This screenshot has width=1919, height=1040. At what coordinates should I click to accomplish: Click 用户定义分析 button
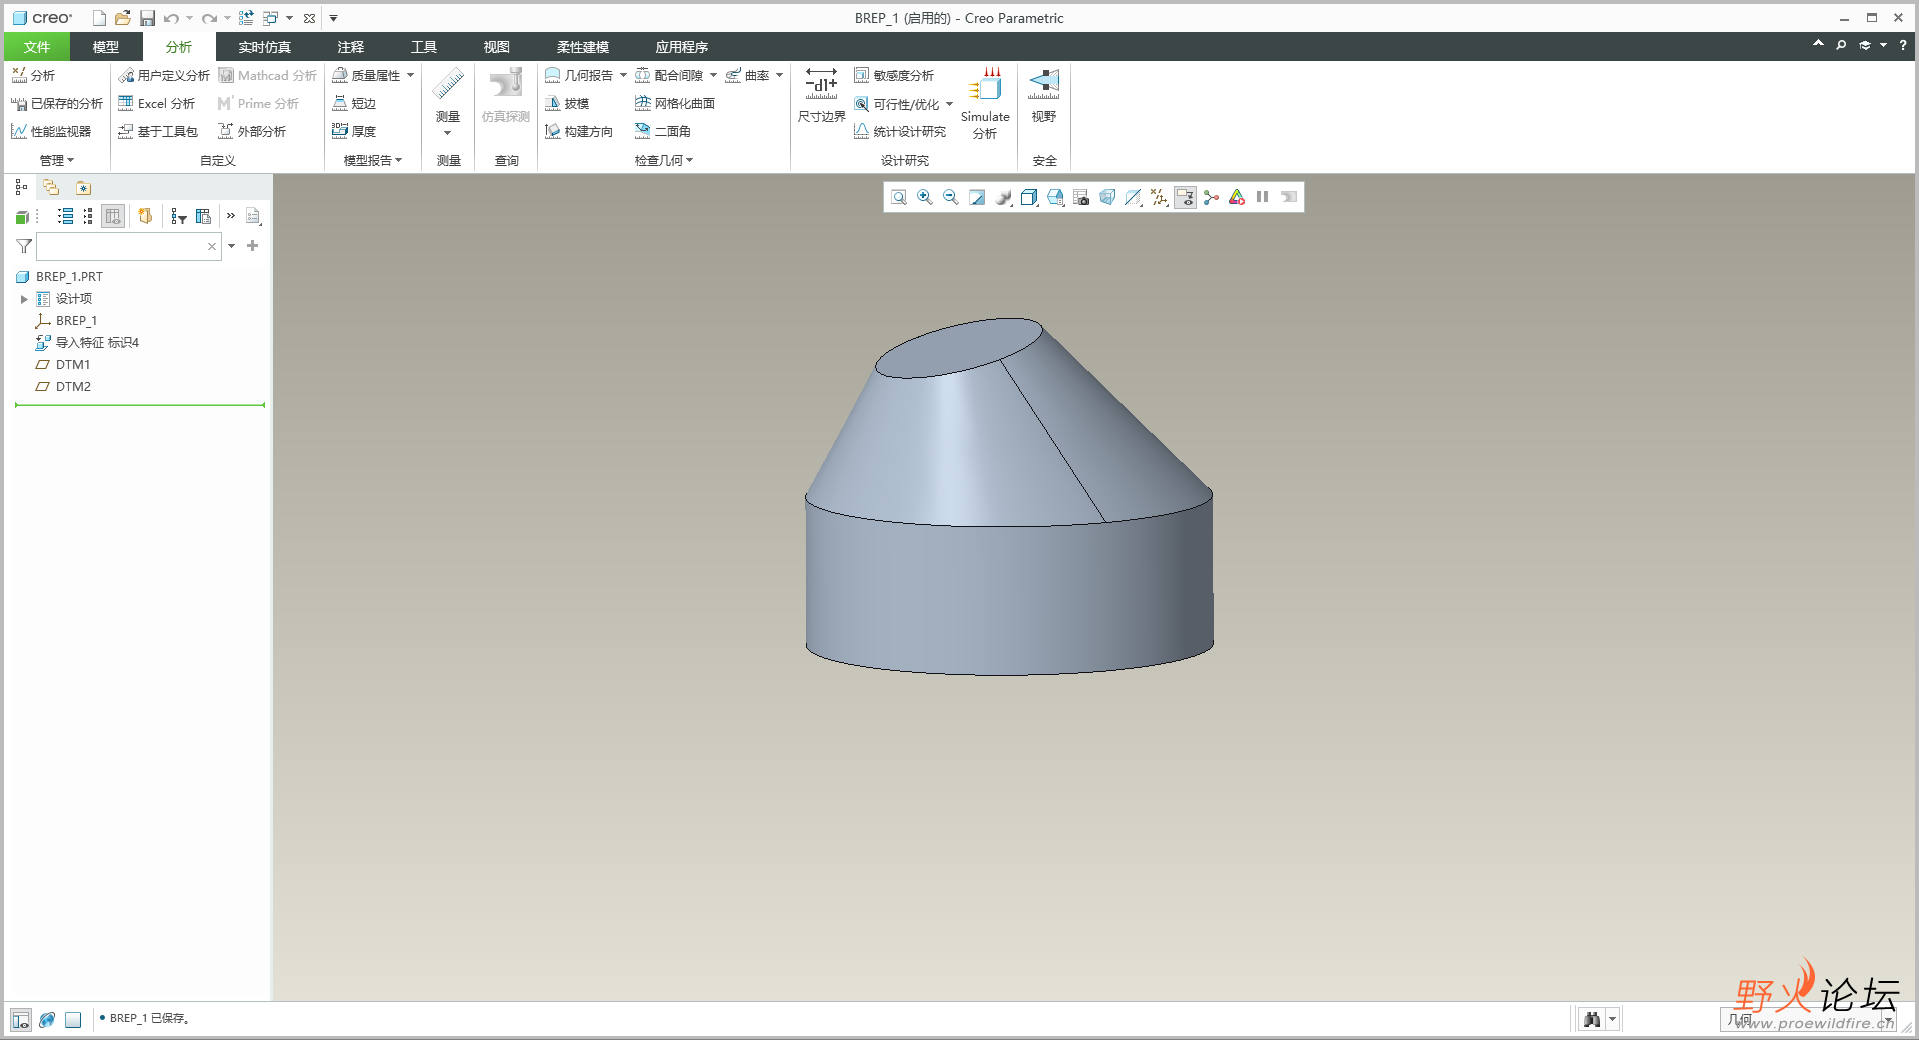pyautogui.click(x=164, y=75)
